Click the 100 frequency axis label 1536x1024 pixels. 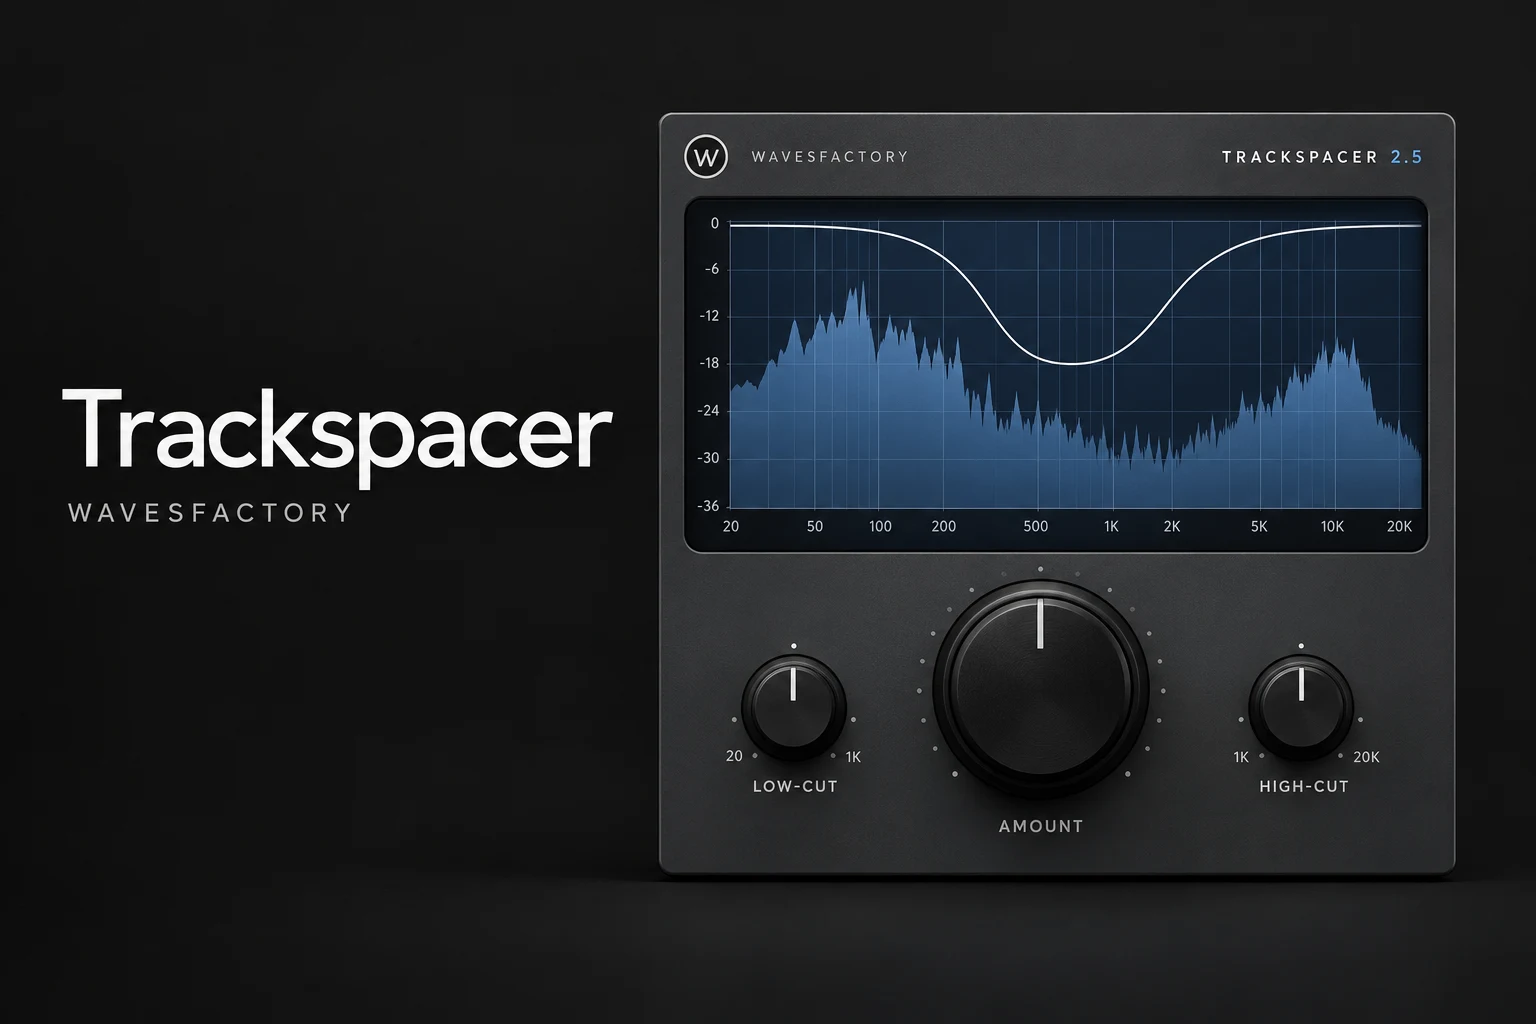point(880,526)
